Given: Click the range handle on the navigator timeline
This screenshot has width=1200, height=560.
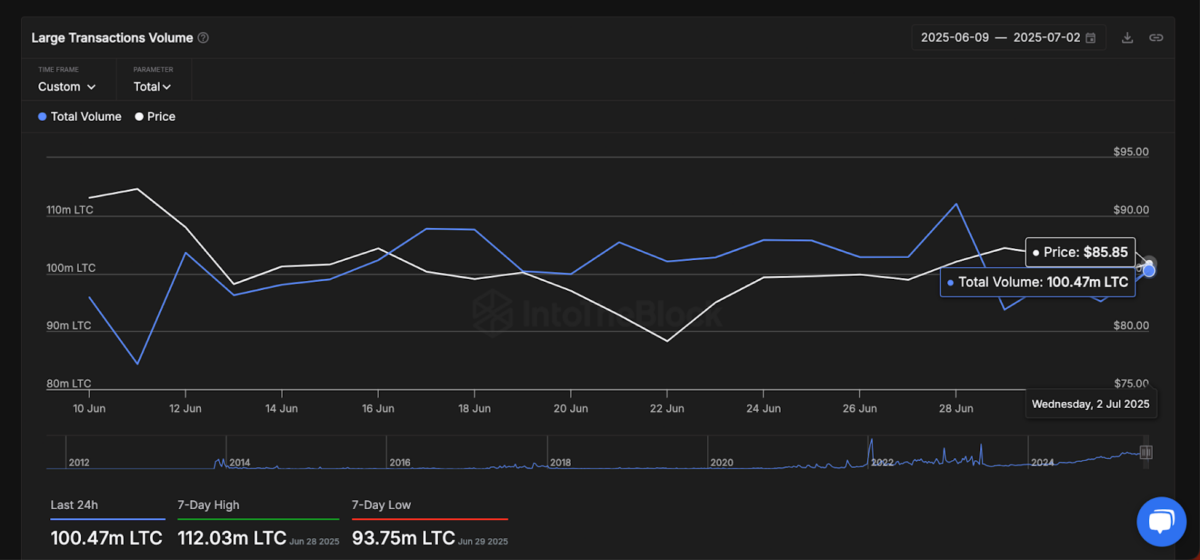Looking at the screenshot, I should click(1146, 452).
